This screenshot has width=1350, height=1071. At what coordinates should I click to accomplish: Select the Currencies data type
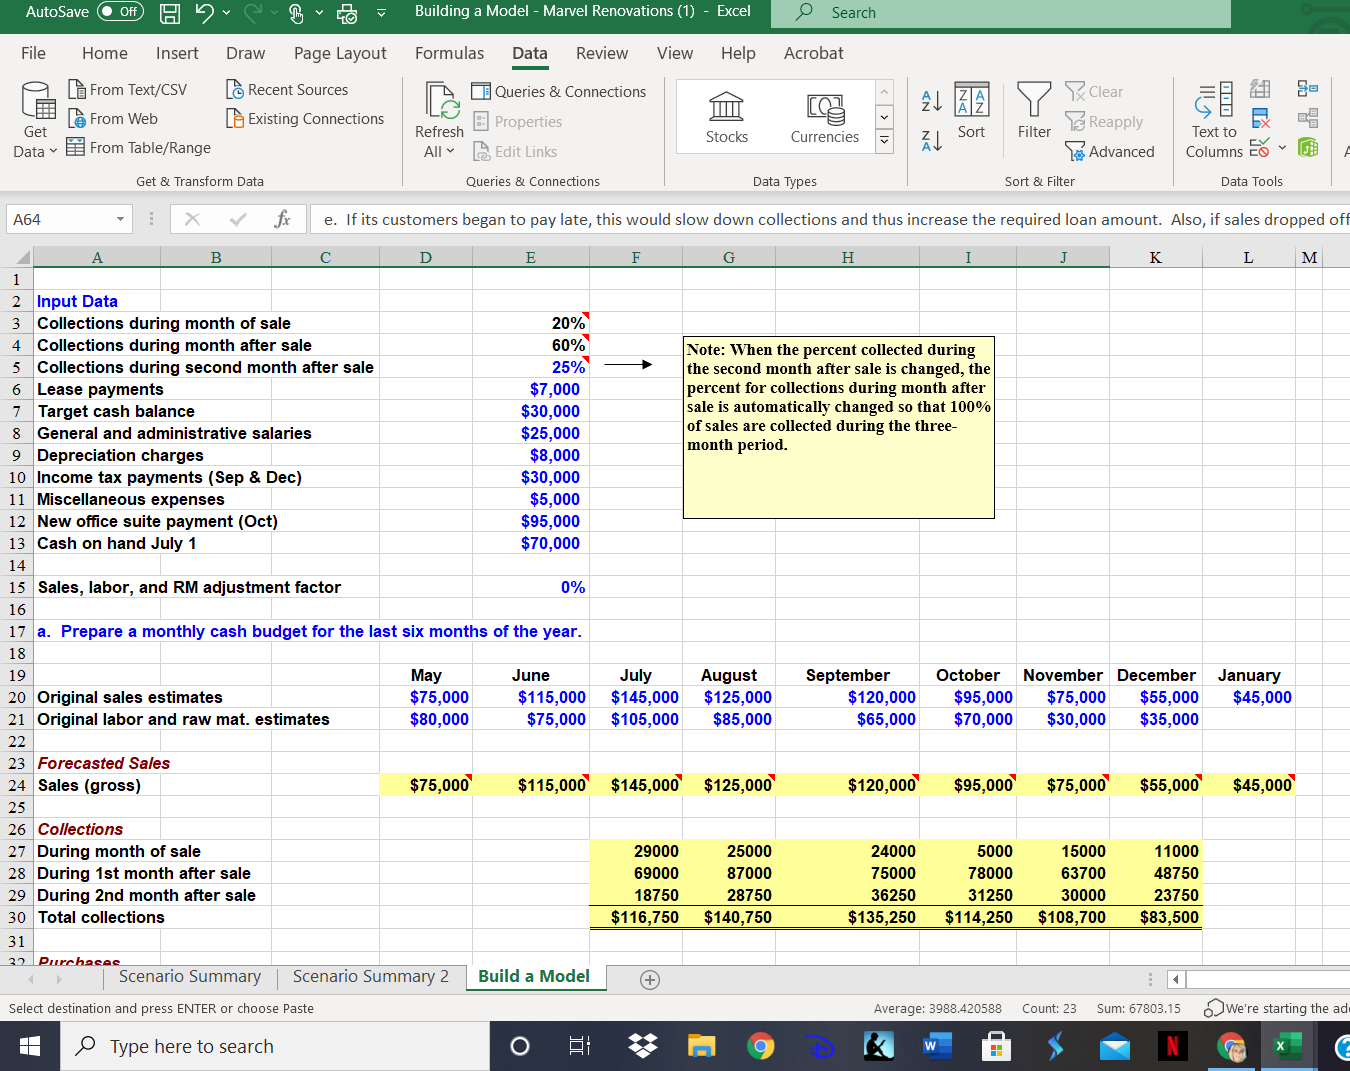[x=825, y=117]
